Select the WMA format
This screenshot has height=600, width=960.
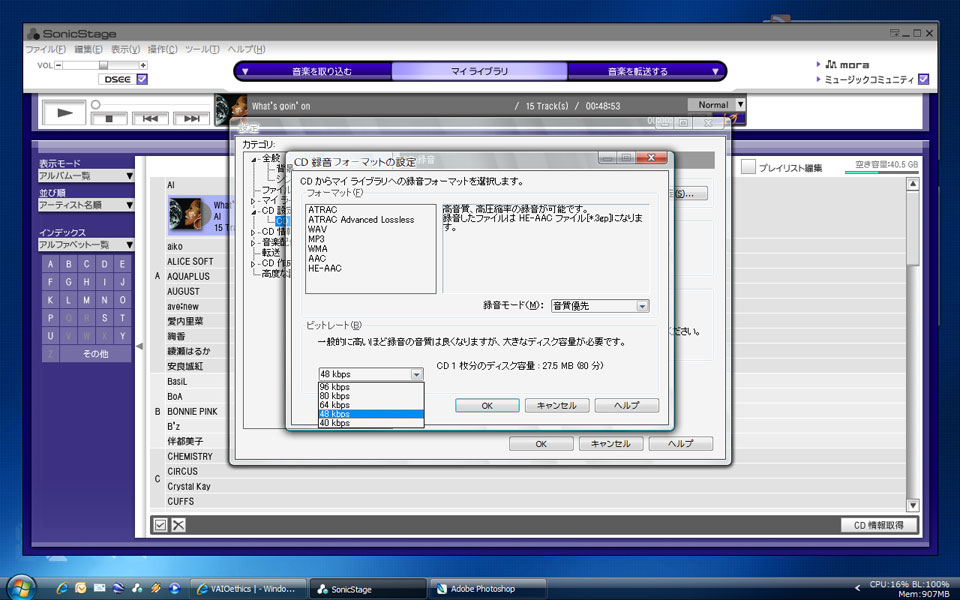pos(318,249)
